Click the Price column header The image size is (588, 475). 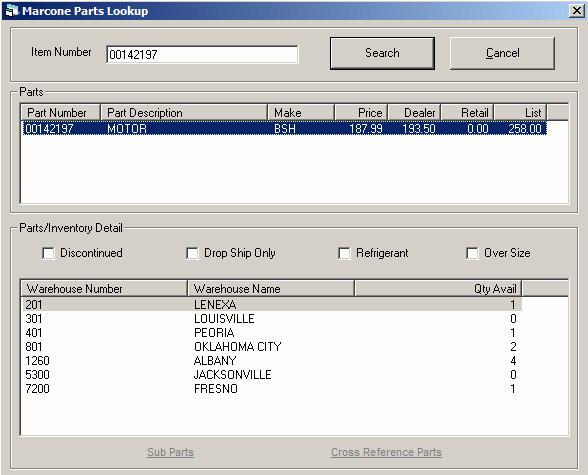[x=361, y=112]
